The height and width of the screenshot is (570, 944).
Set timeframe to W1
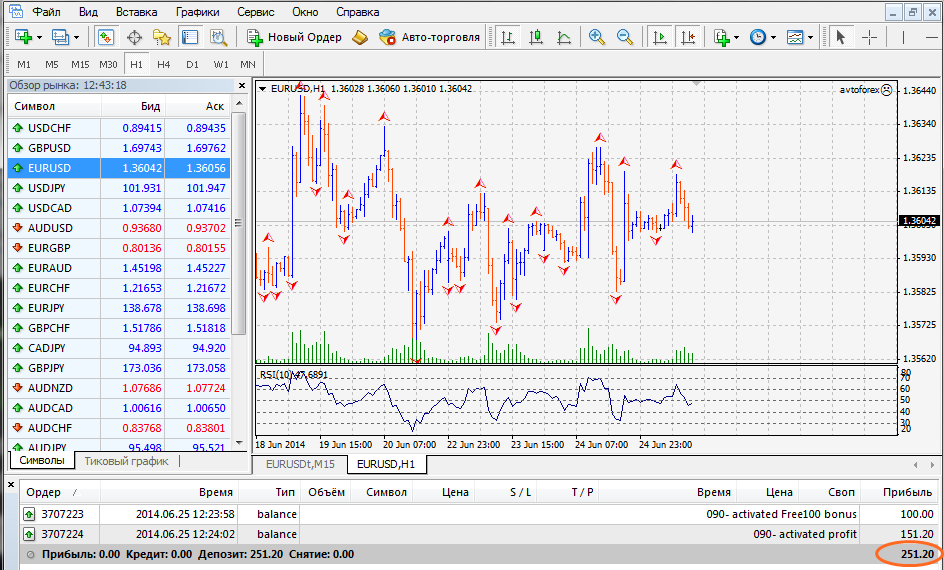[221, 64]
